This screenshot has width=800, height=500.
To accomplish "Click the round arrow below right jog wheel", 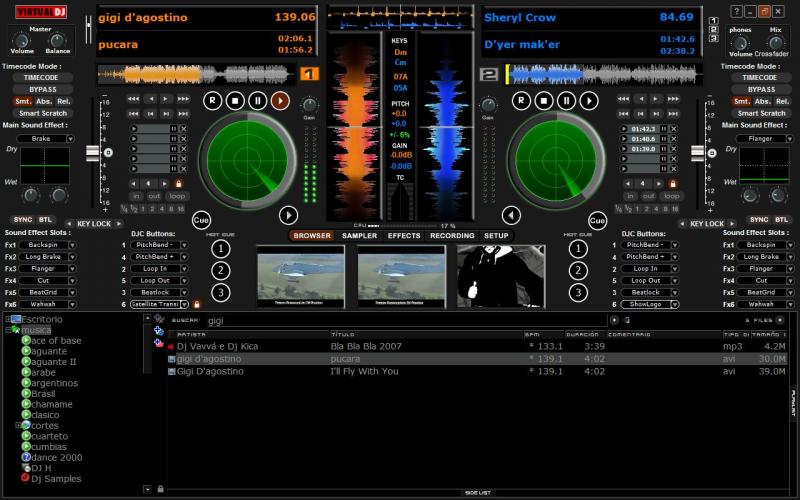I will 511,215.
